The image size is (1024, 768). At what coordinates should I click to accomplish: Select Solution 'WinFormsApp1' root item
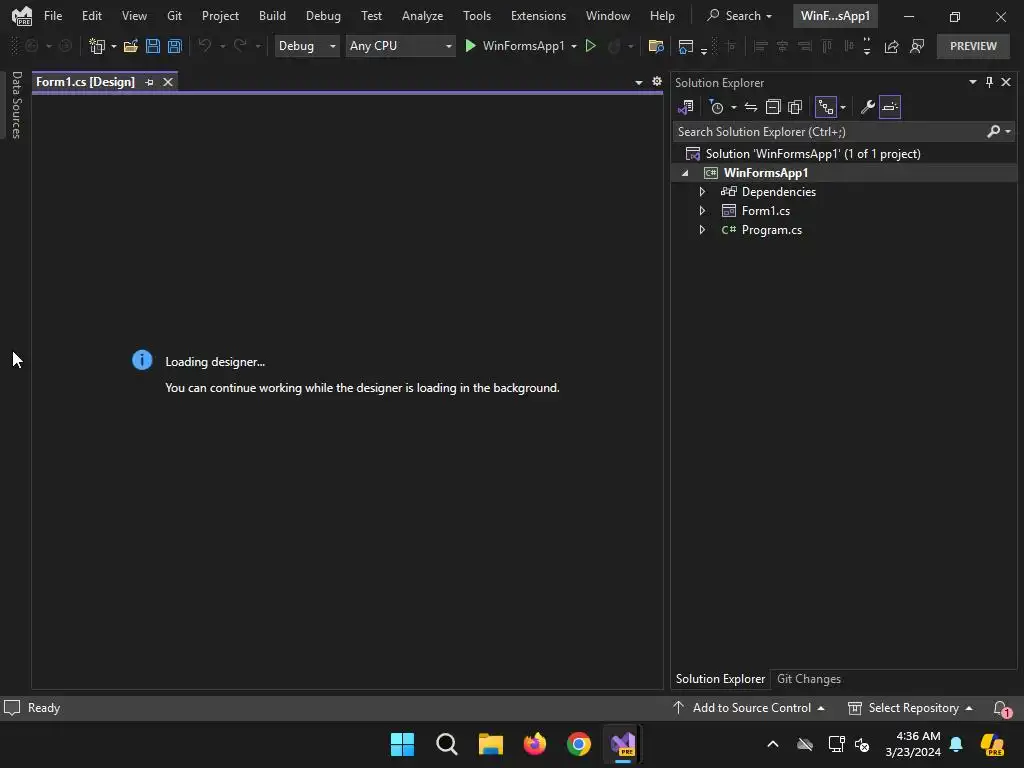tap(813, 154)
